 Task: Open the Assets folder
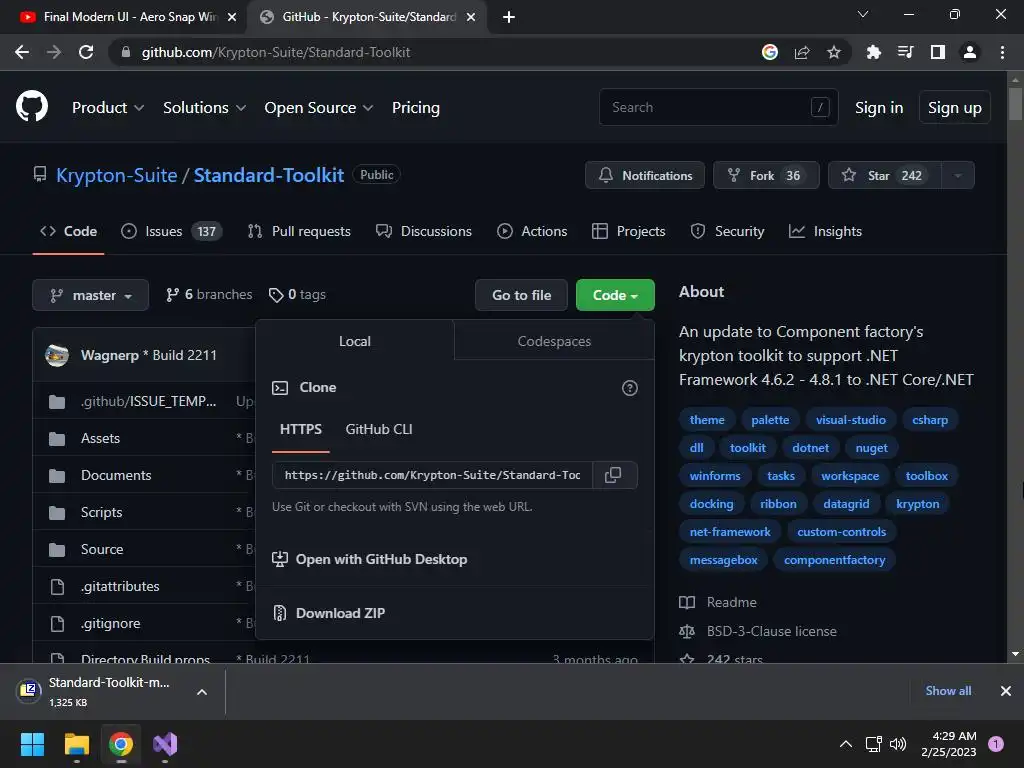(x=100, y=438)
